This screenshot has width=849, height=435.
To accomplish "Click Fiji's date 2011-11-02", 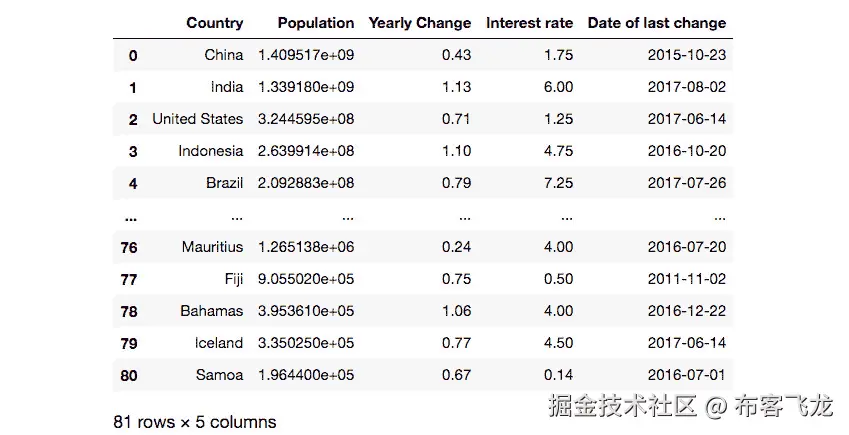I will click(685, 279).
